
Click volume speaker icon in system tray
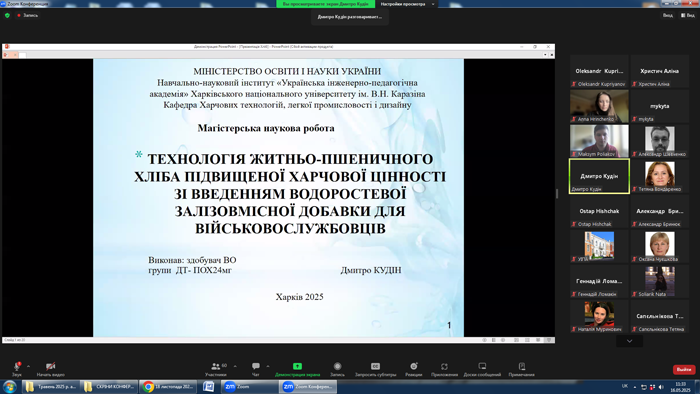coord(661,387)
